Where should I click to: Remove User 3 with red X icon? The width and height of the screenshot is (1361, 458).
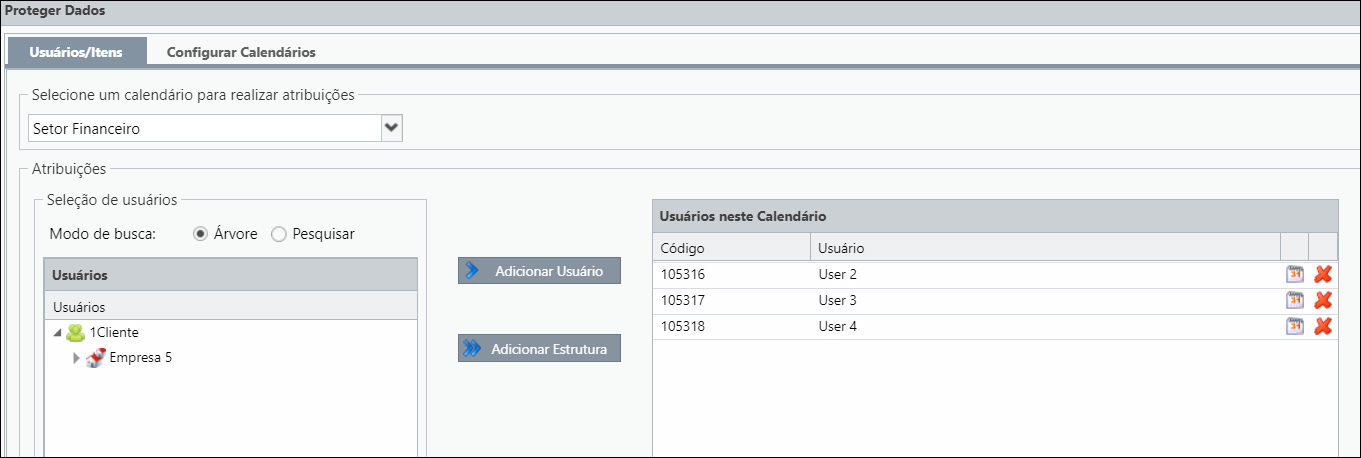[1323, 300]
